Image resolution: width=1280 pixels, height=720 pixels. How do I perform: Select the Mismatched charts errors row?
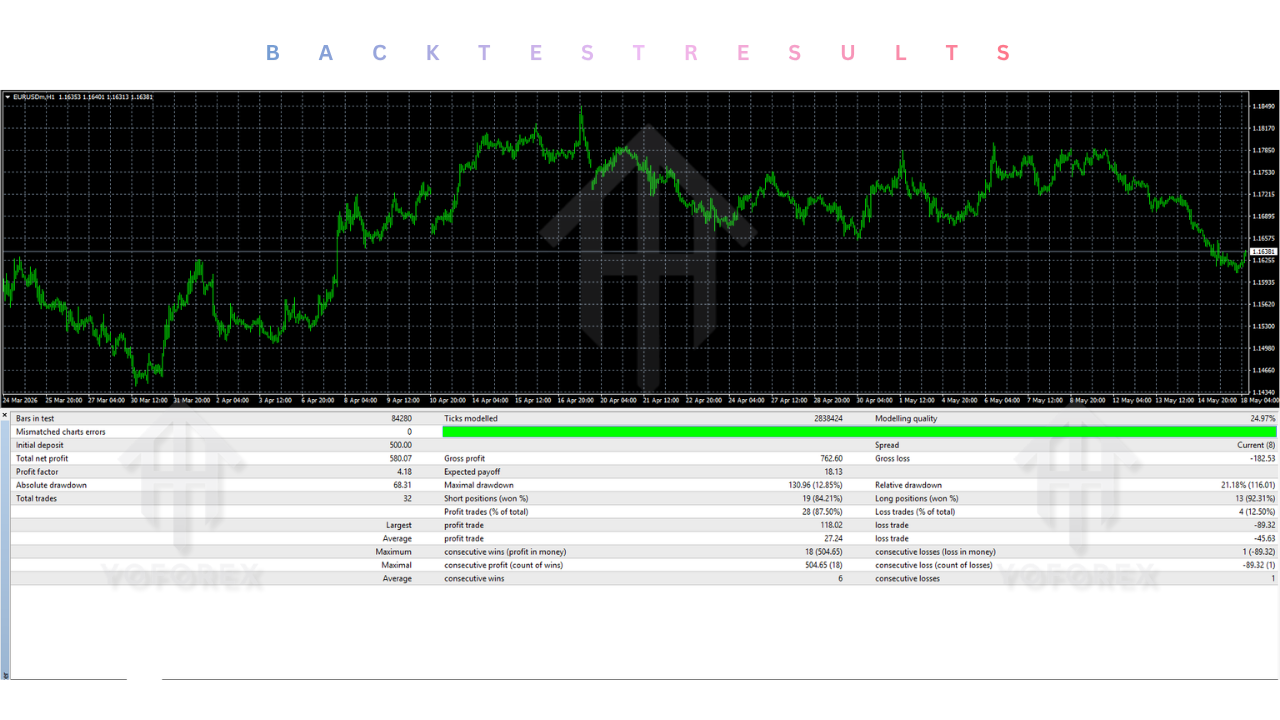tap(213, 432)
